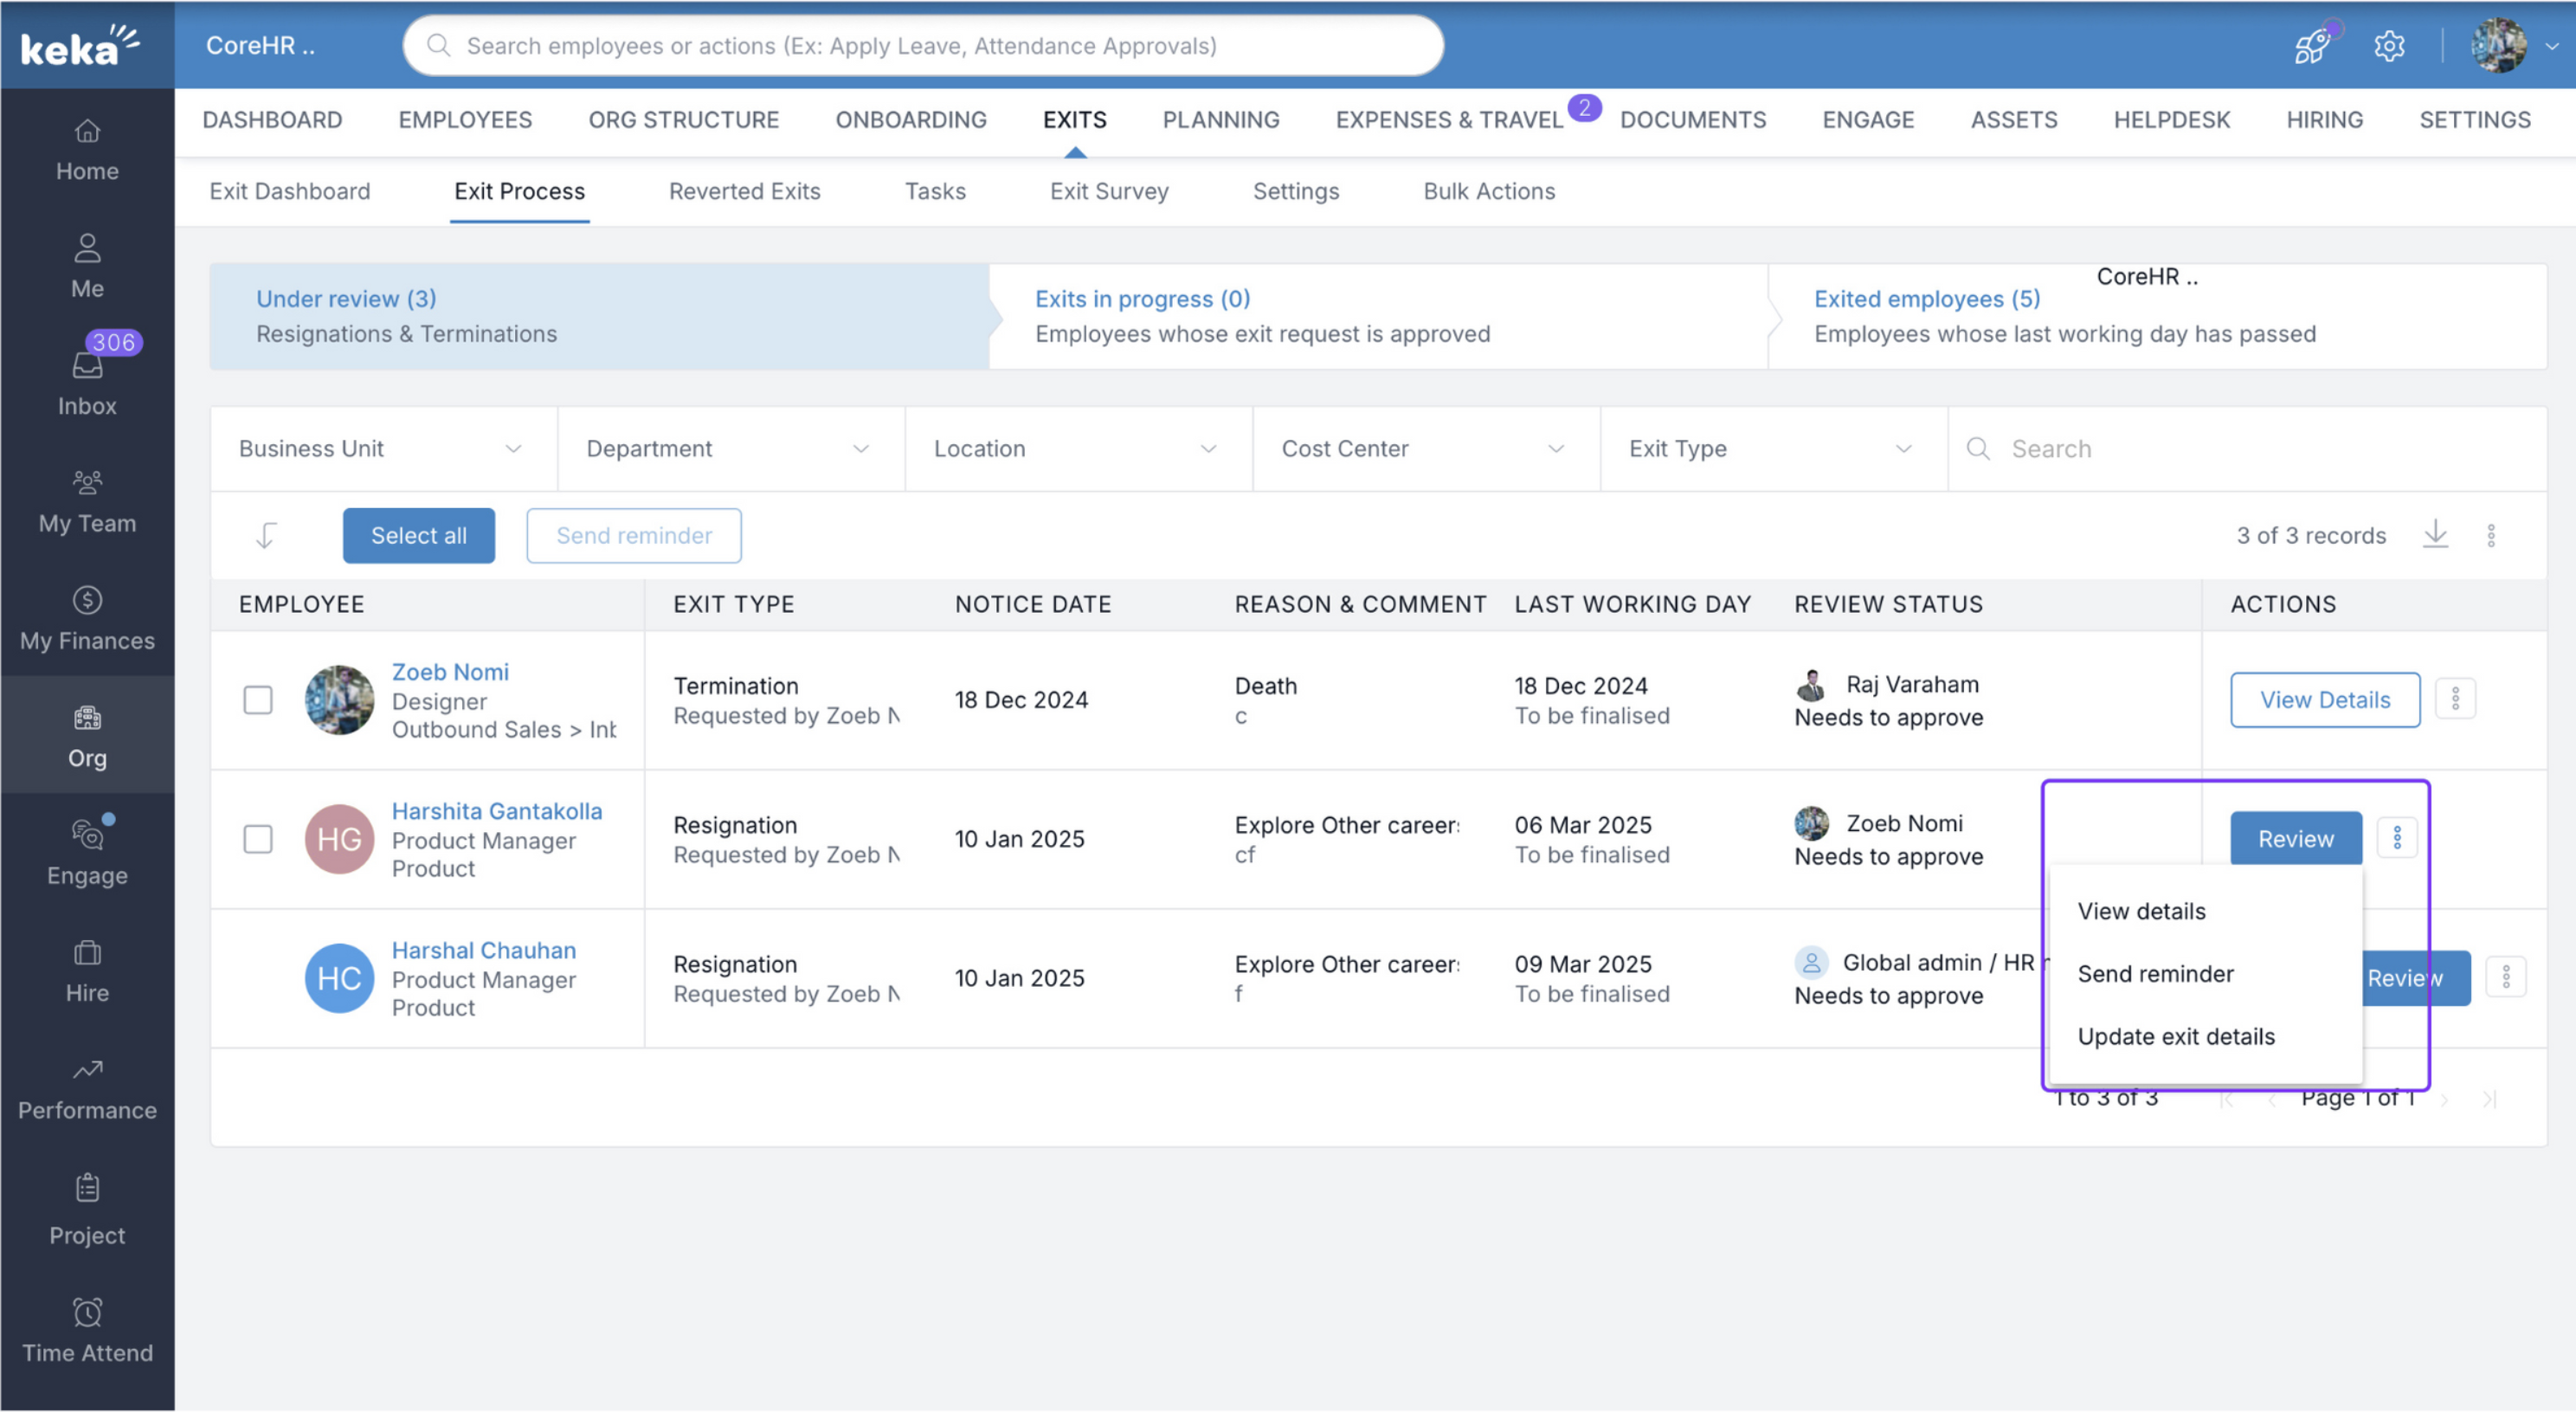
Task: Expand the Exit Type filter dropdown
Action: 1771,449
